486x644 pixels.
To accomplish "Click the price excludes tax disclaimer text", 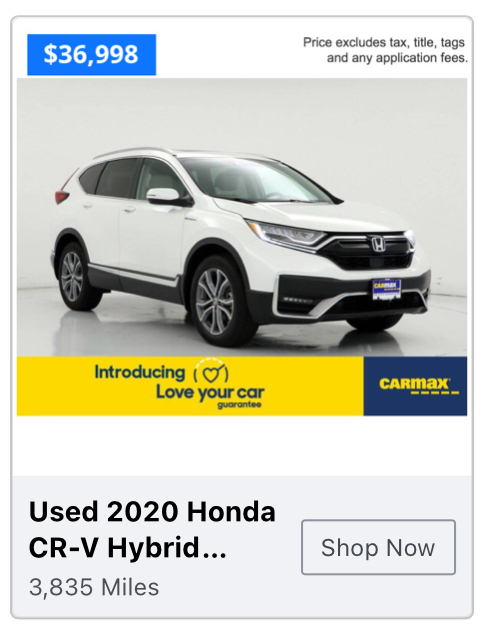I will 385,50.
